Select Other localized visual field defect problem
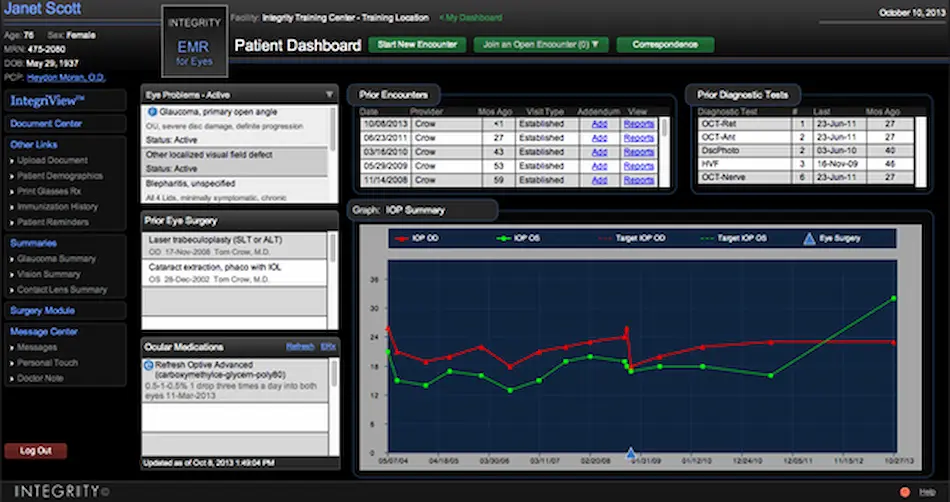Screen dimensions: 950x502 (235, 162)
